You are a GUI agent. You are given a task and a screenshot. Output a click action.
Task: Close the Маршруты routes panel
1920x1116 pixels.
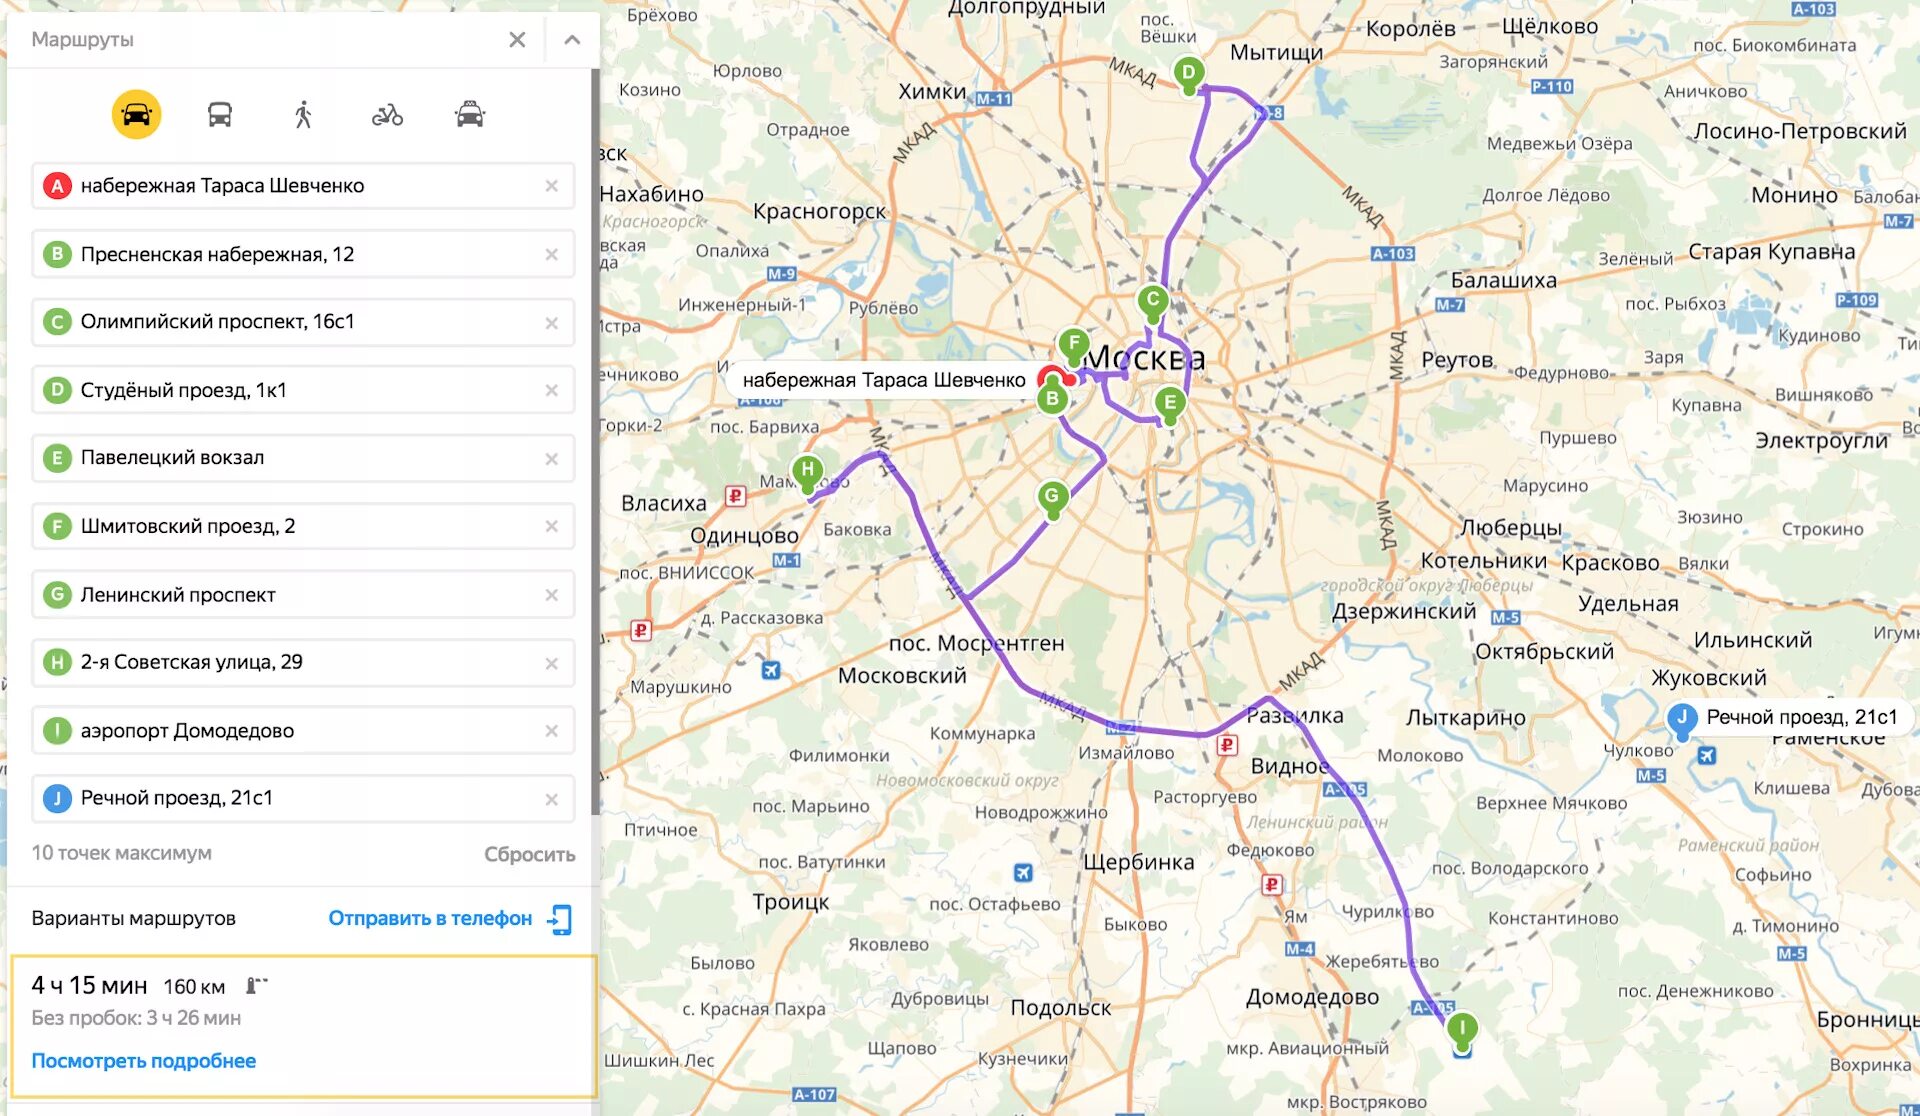point(517,40)
